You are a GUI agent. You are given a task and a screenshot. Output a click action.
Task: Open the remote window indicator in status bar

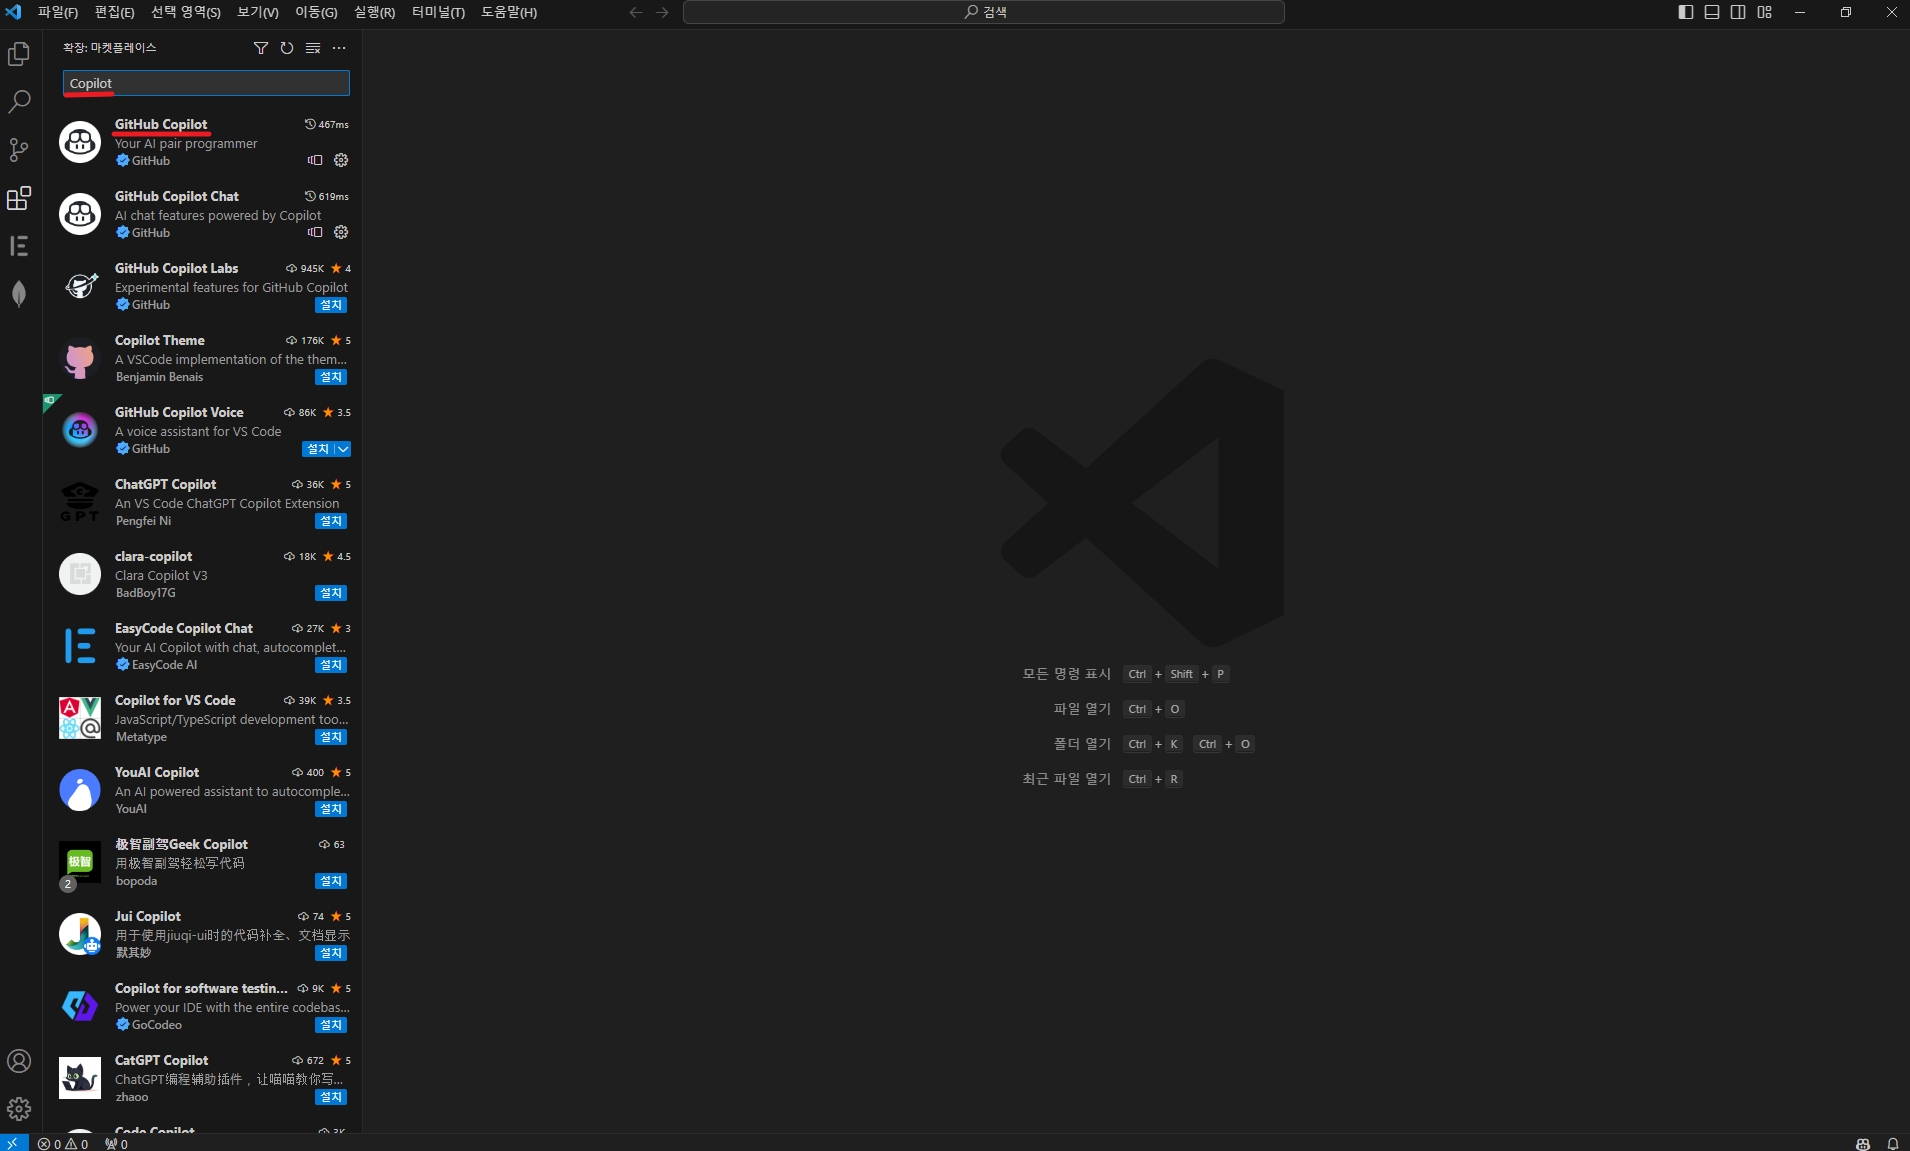[13, 1143]
